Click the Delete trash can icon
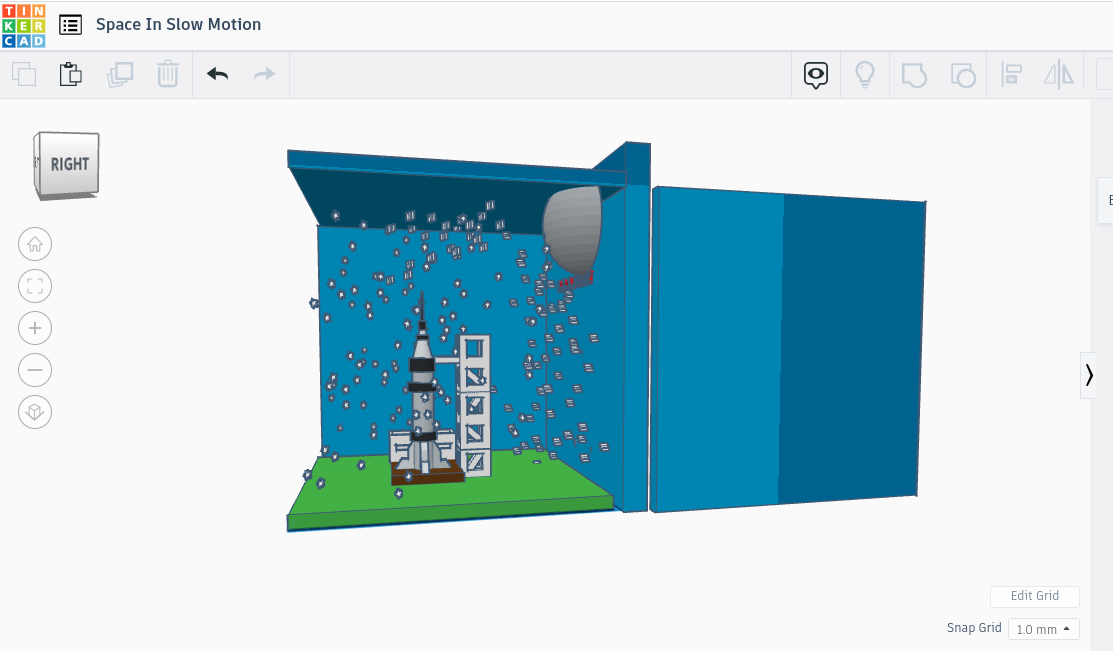 pyautogui.click(x=168, y=74)
